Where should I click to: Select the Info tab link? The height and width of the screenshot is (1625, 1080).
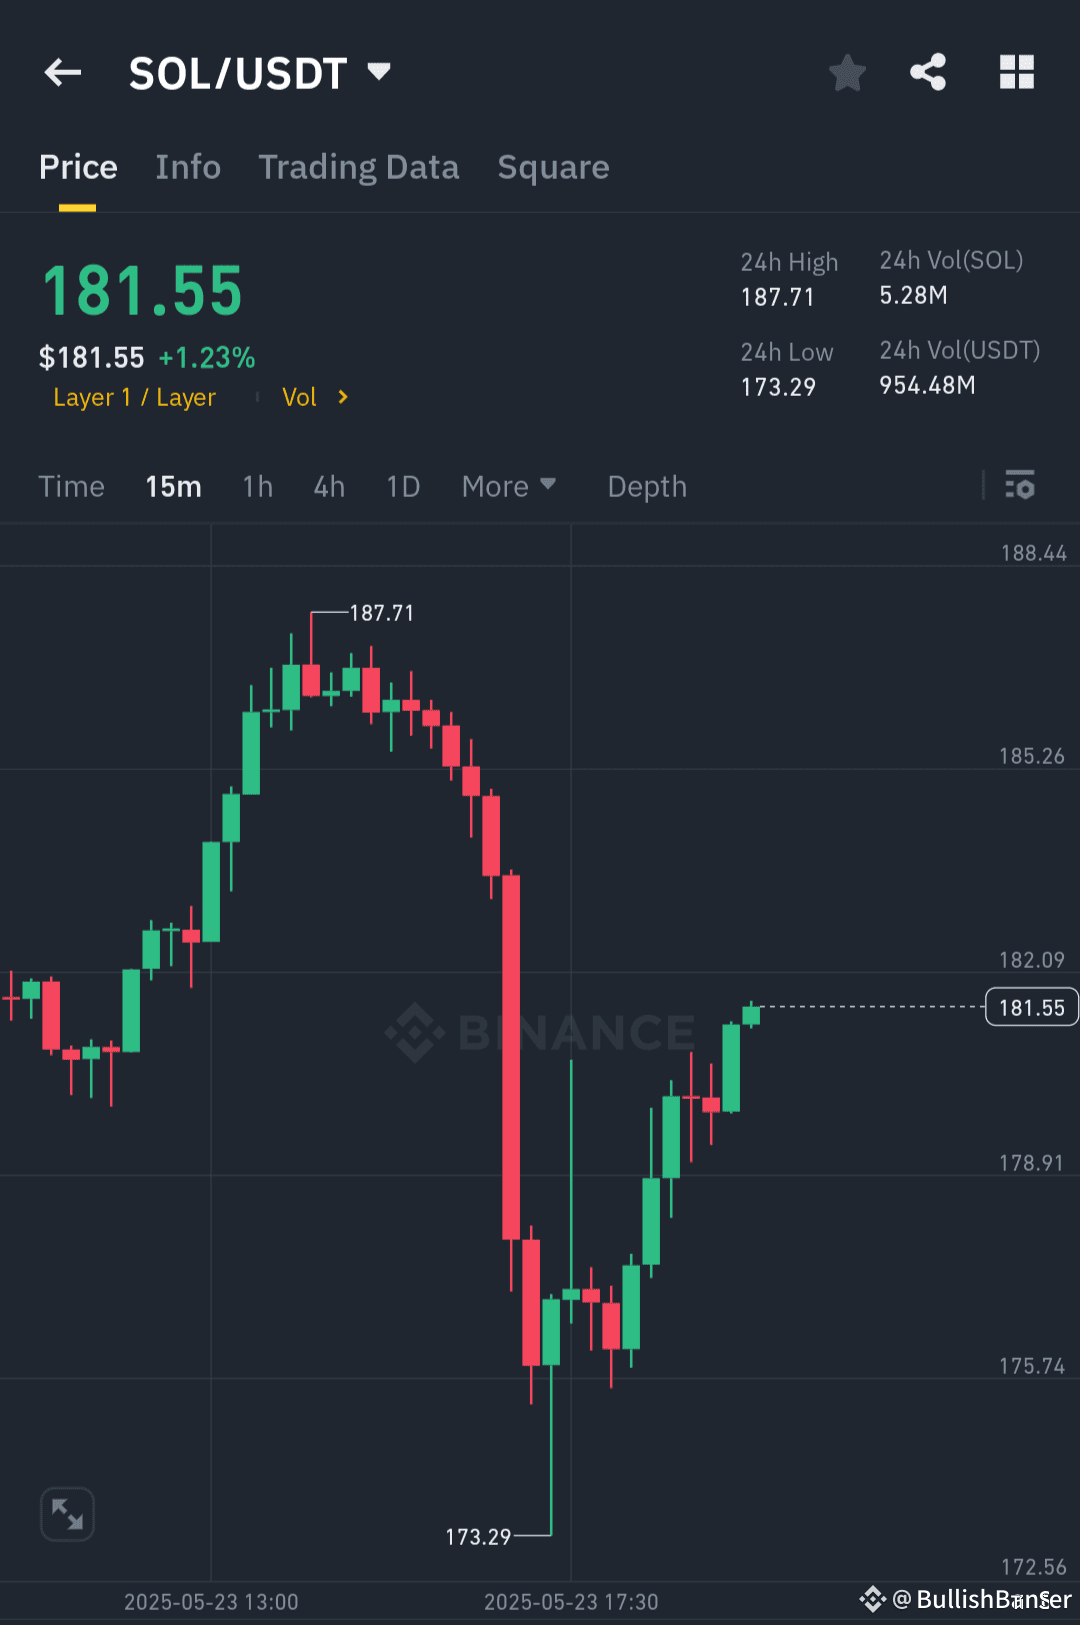pos(188,167)
